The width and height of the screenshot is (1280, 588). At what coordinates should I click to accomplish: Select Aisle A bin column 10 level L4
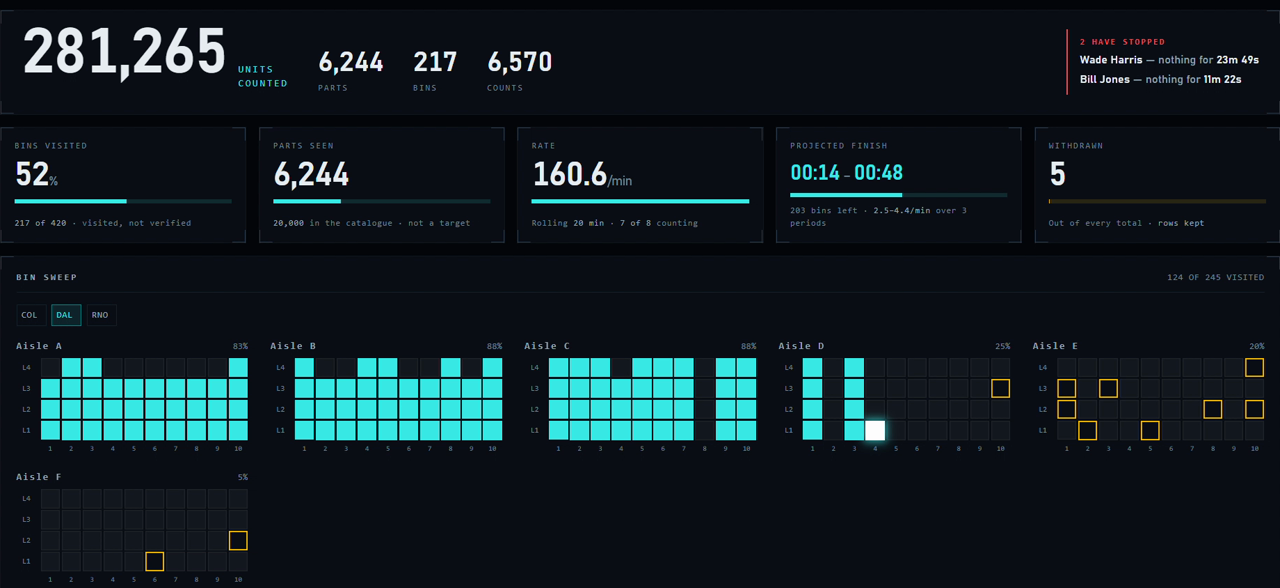[238, 367]
